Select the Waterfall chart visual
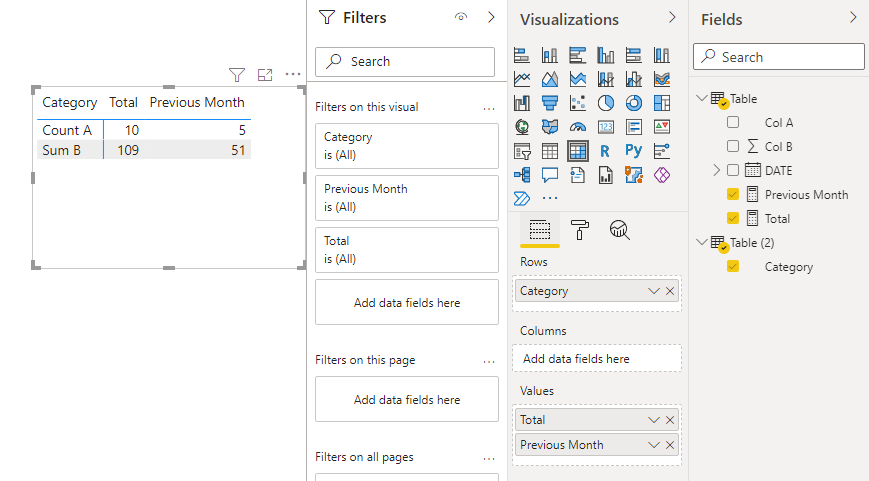 522,103
